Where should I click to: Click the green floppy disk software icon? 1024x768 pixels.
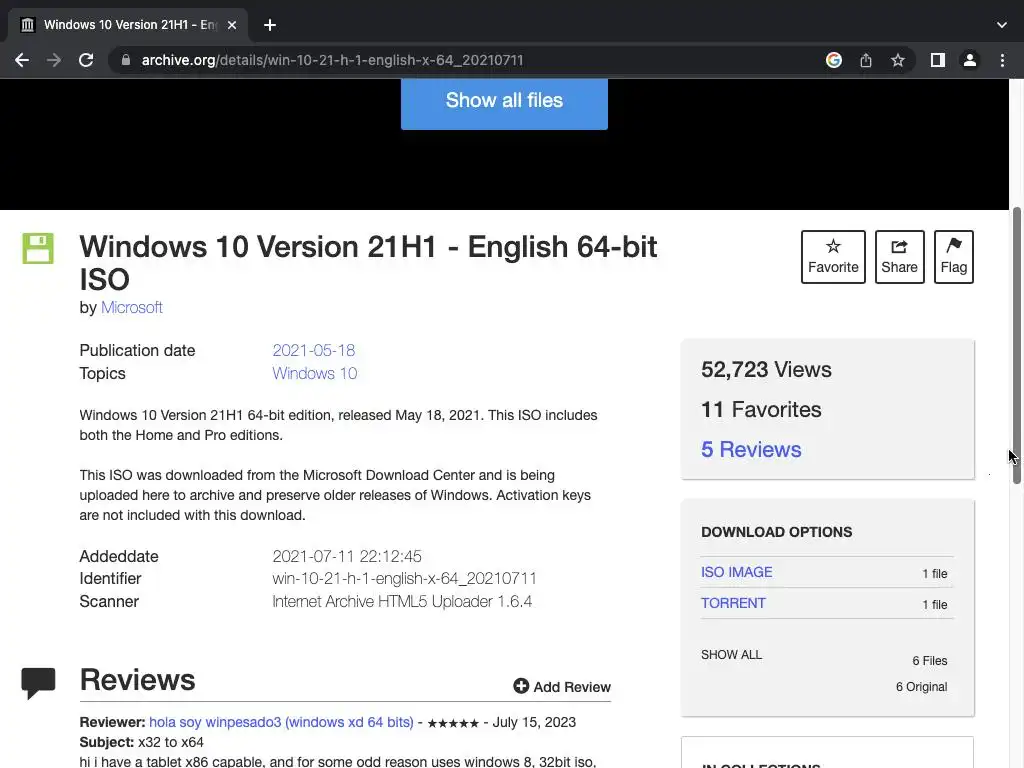(38, 248)
